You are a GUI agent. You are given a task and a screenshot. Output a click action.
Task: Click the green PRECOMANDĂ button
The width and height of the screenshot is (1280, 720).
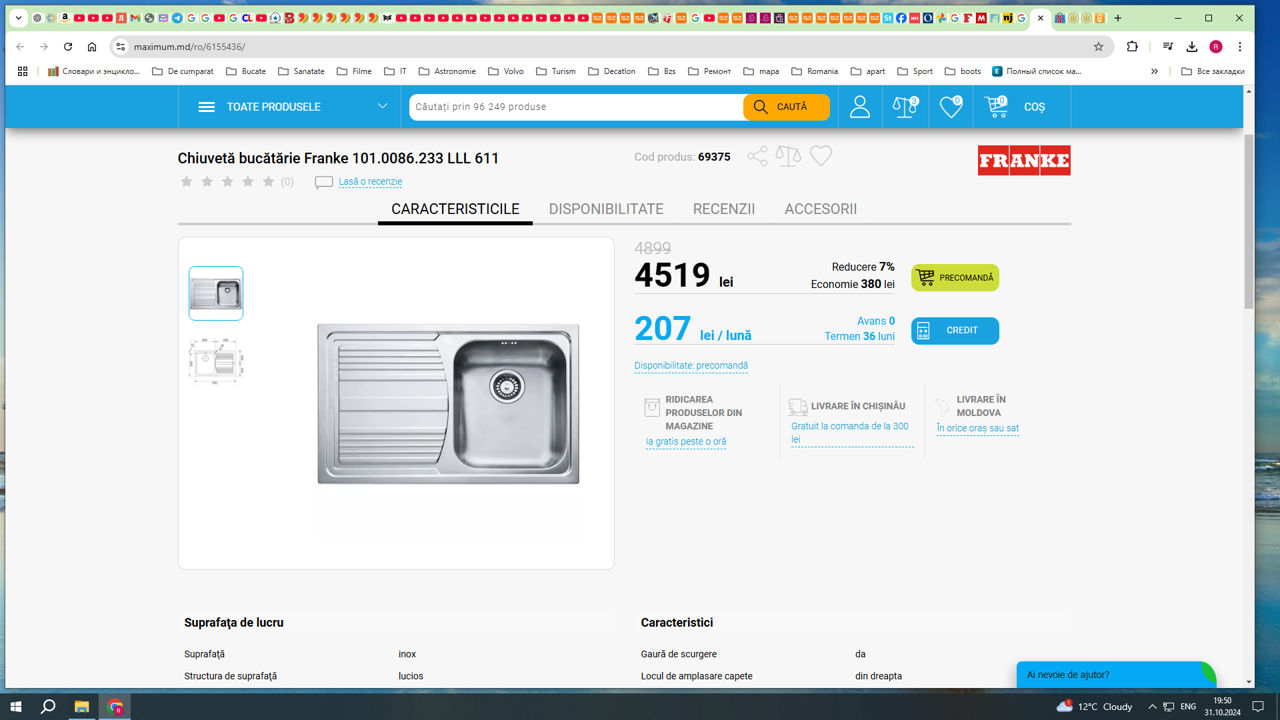pyautogui.click(x=955, y=278)
